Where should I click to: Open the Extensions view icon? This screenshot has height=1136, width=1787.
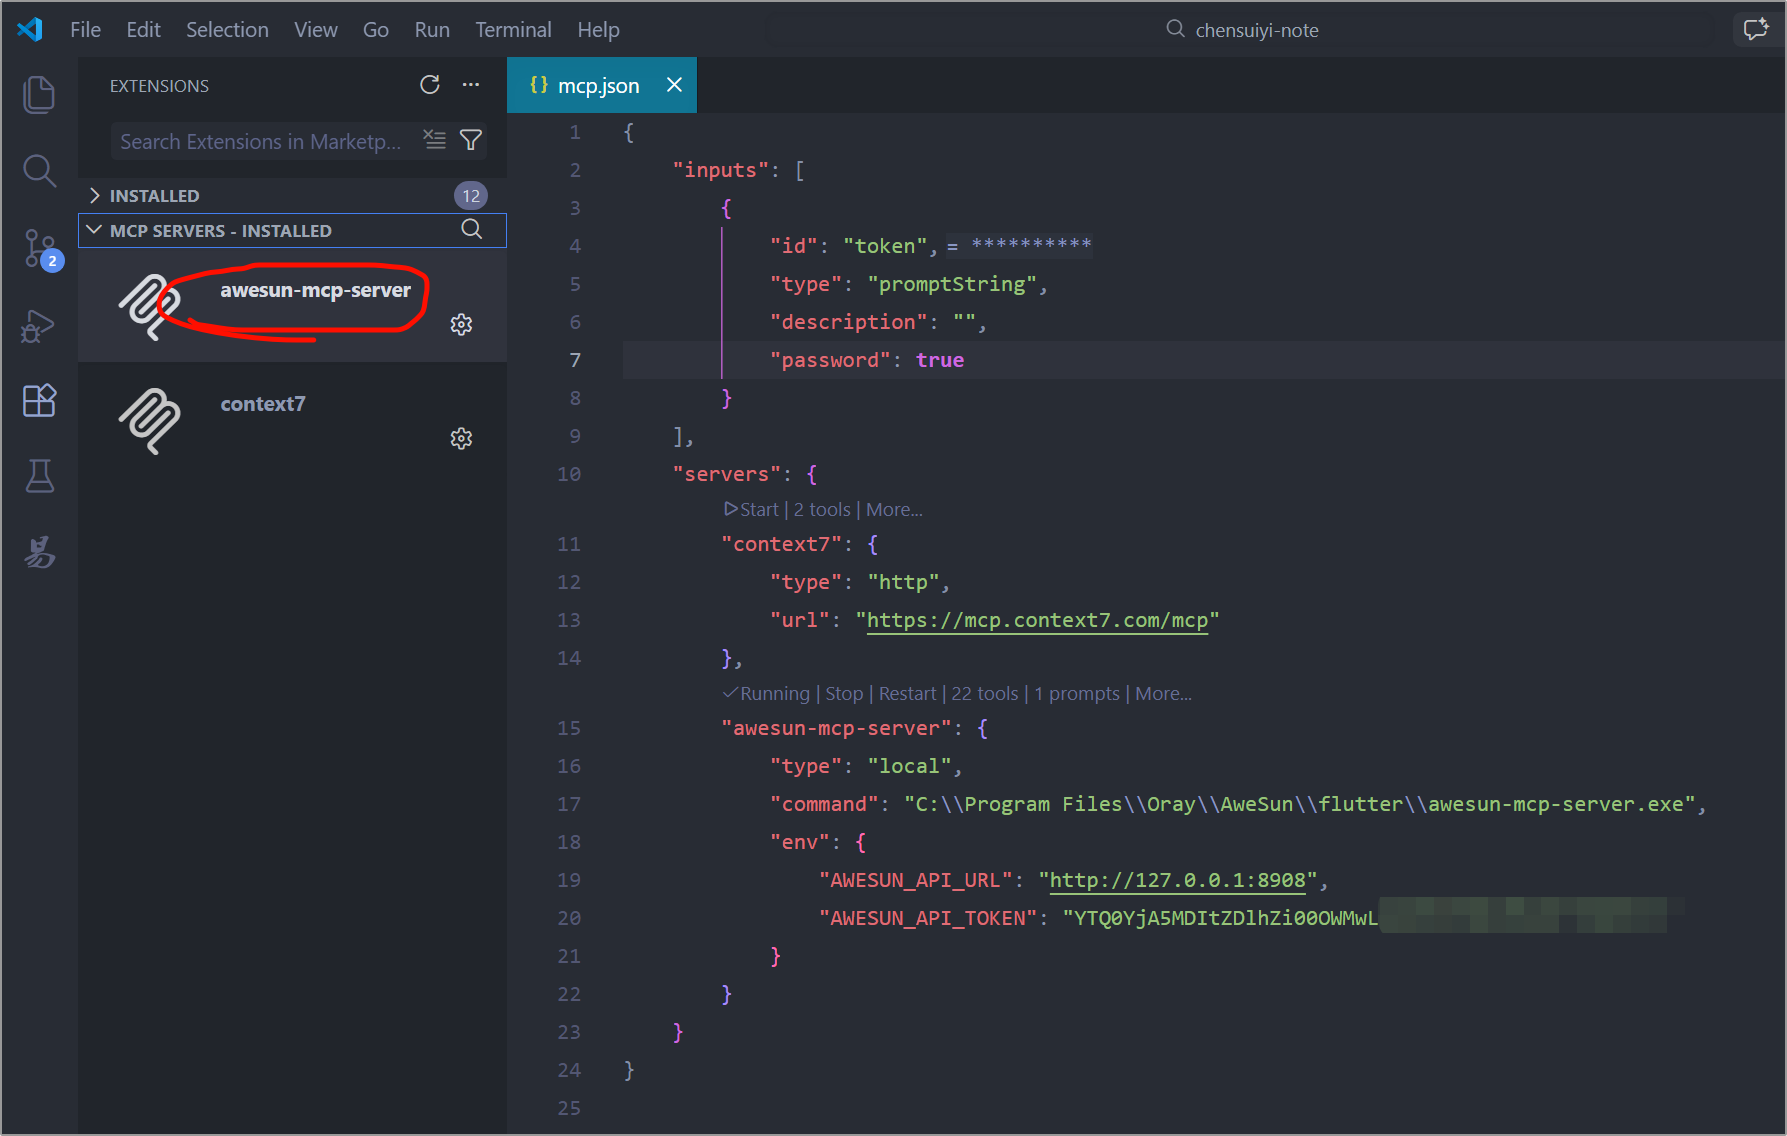point(39,401)
